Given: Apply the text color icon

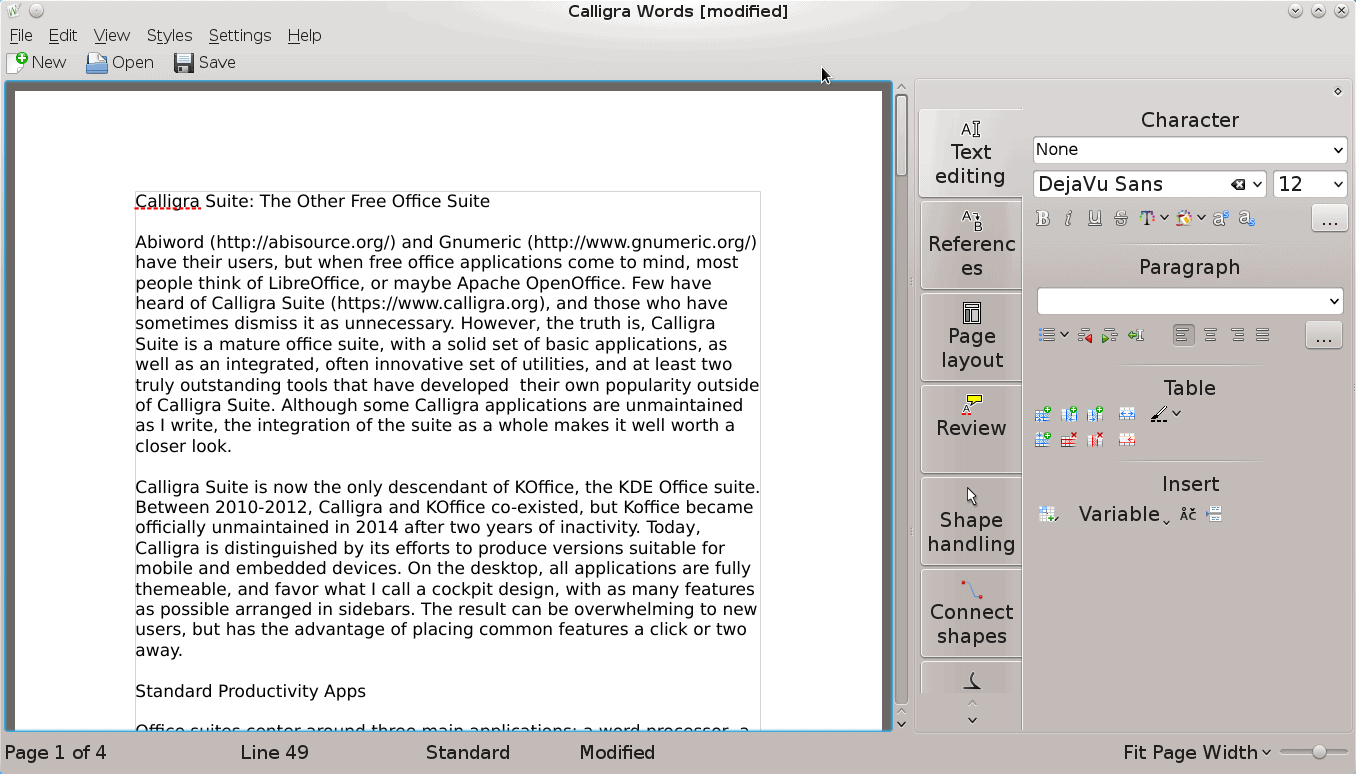Looking at the screenshot, I should [x=1147, y=218].
